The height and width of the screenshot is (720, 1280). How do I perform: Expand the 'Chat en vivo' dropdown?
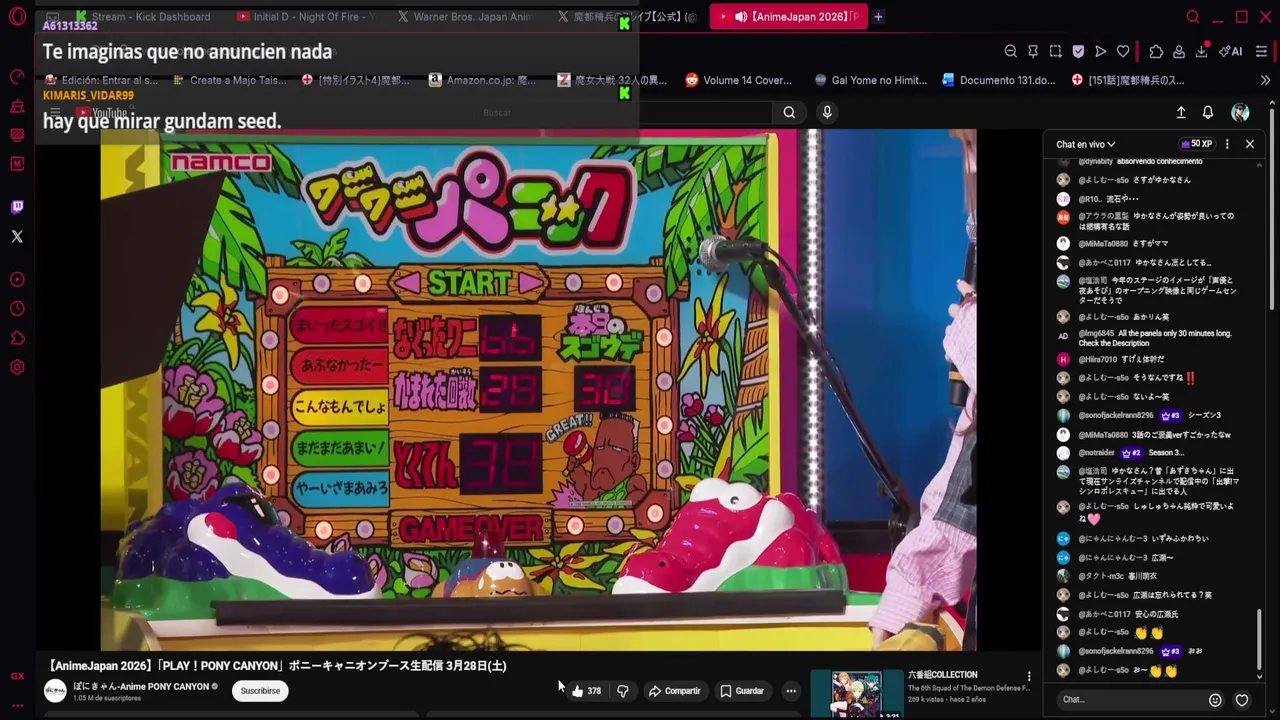1085,144
